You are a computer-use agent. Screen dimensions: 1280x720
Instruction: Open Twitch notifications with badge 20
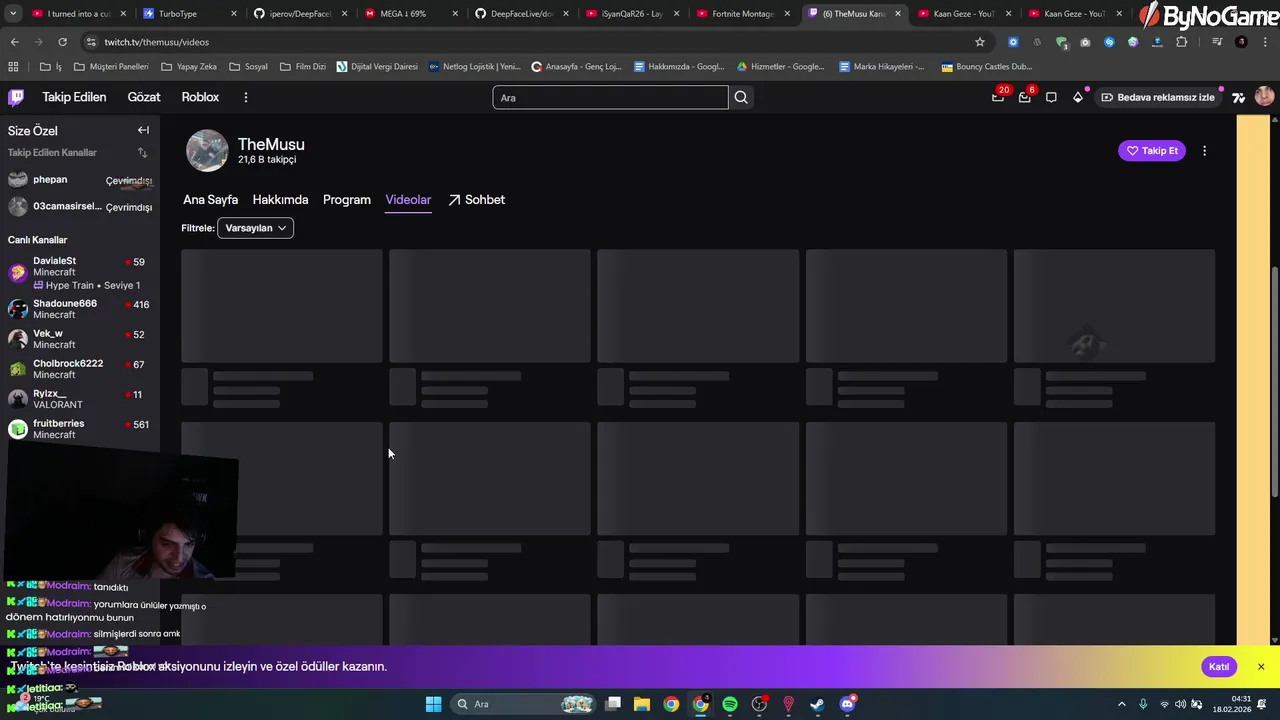click(x=999, y=96)
